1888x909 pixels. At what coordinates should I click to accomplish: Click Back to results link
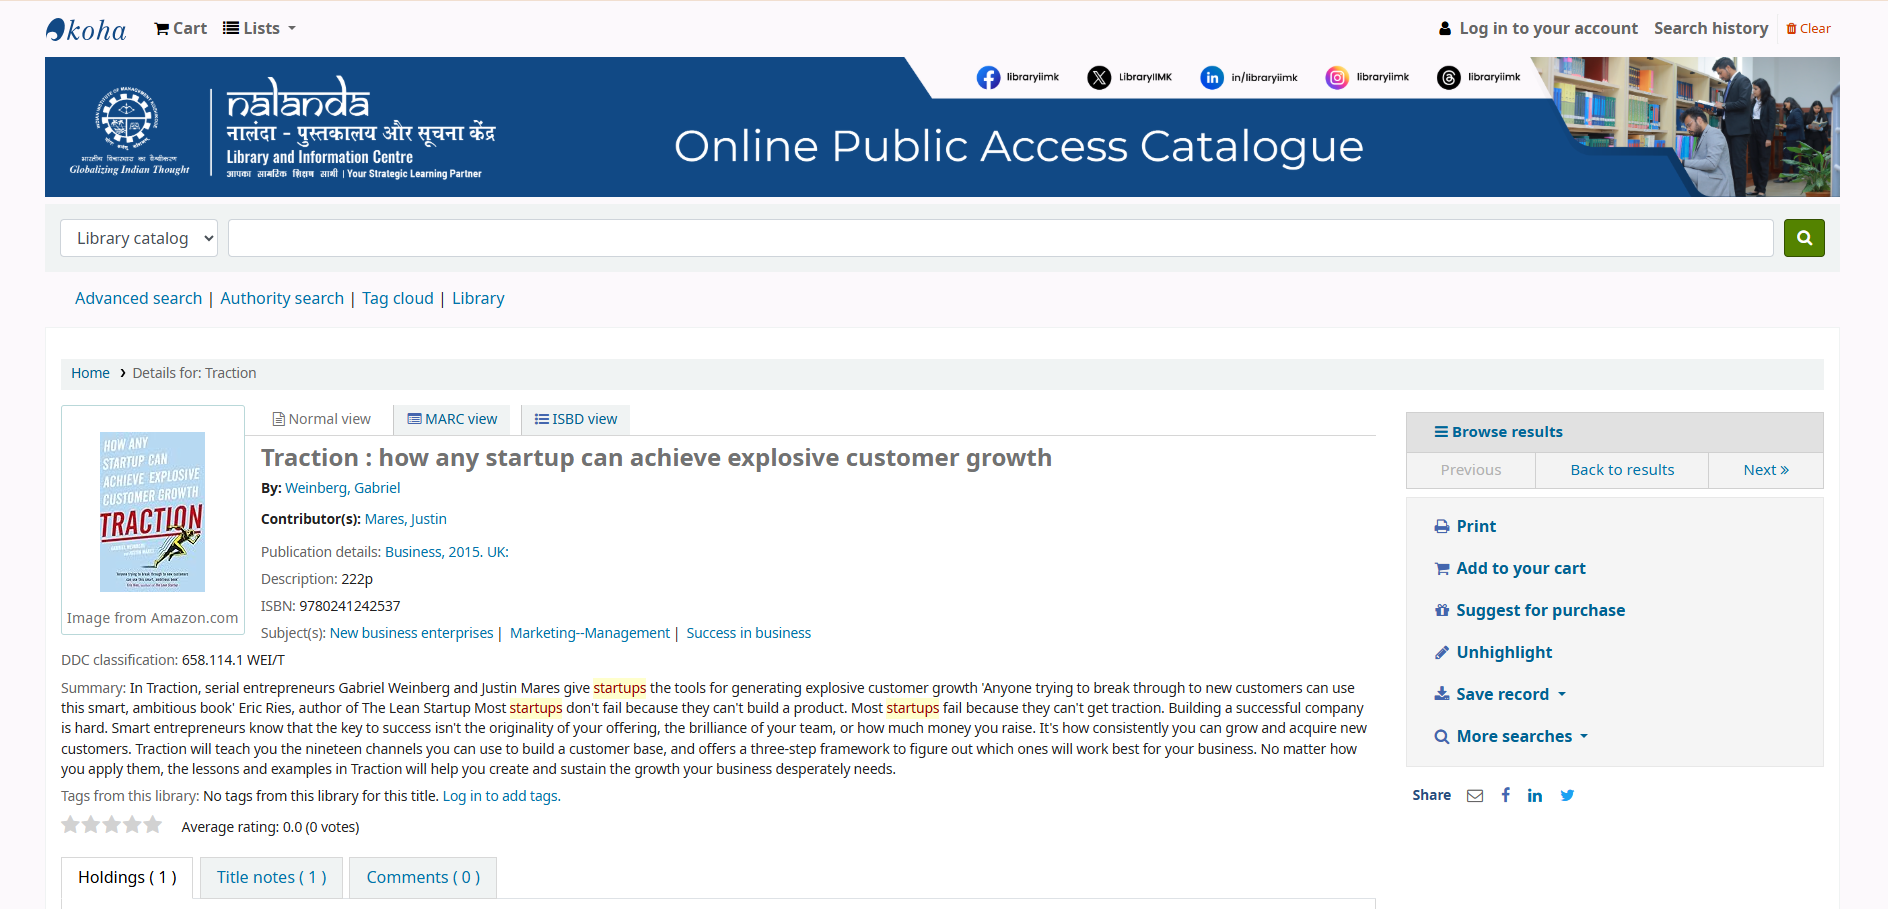1621,470
